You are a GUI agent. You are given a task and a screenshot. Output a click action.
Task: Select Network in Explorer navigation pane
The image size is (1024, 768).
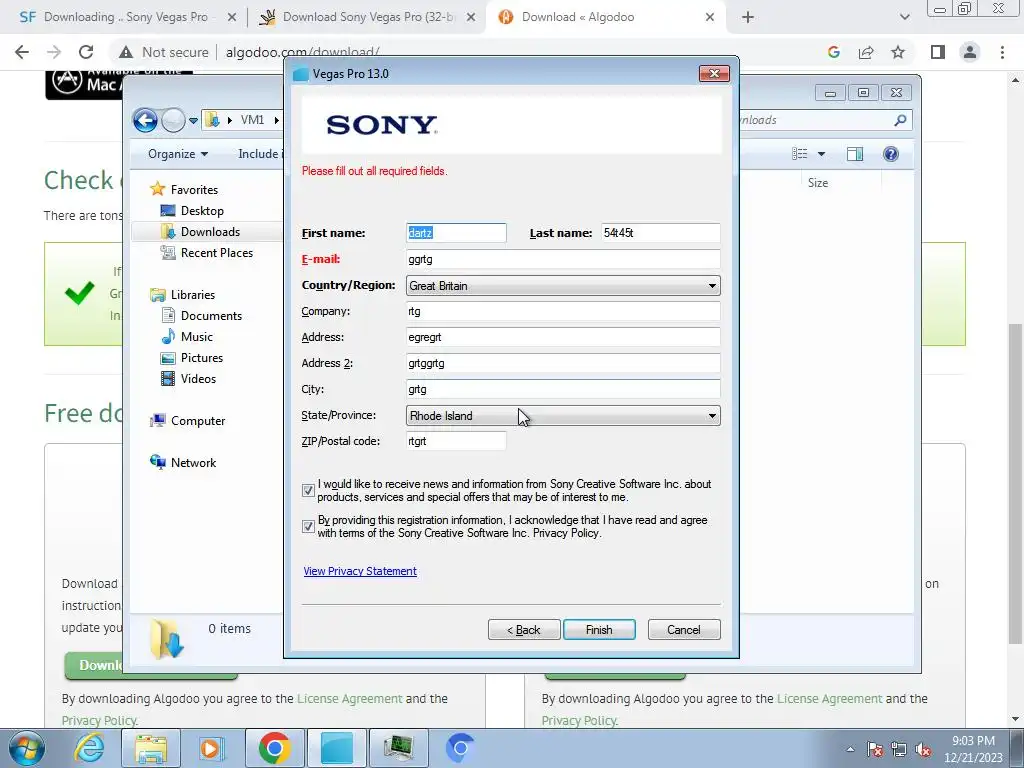pyautogui.click(x=193, y=462)
